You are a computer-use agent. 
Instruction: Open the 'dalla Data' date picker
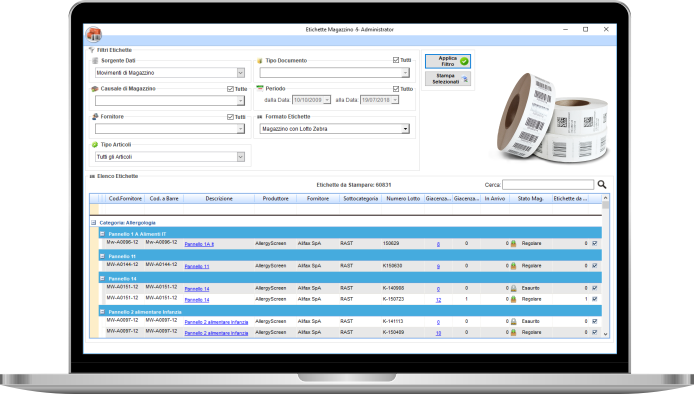pos(327,100)
